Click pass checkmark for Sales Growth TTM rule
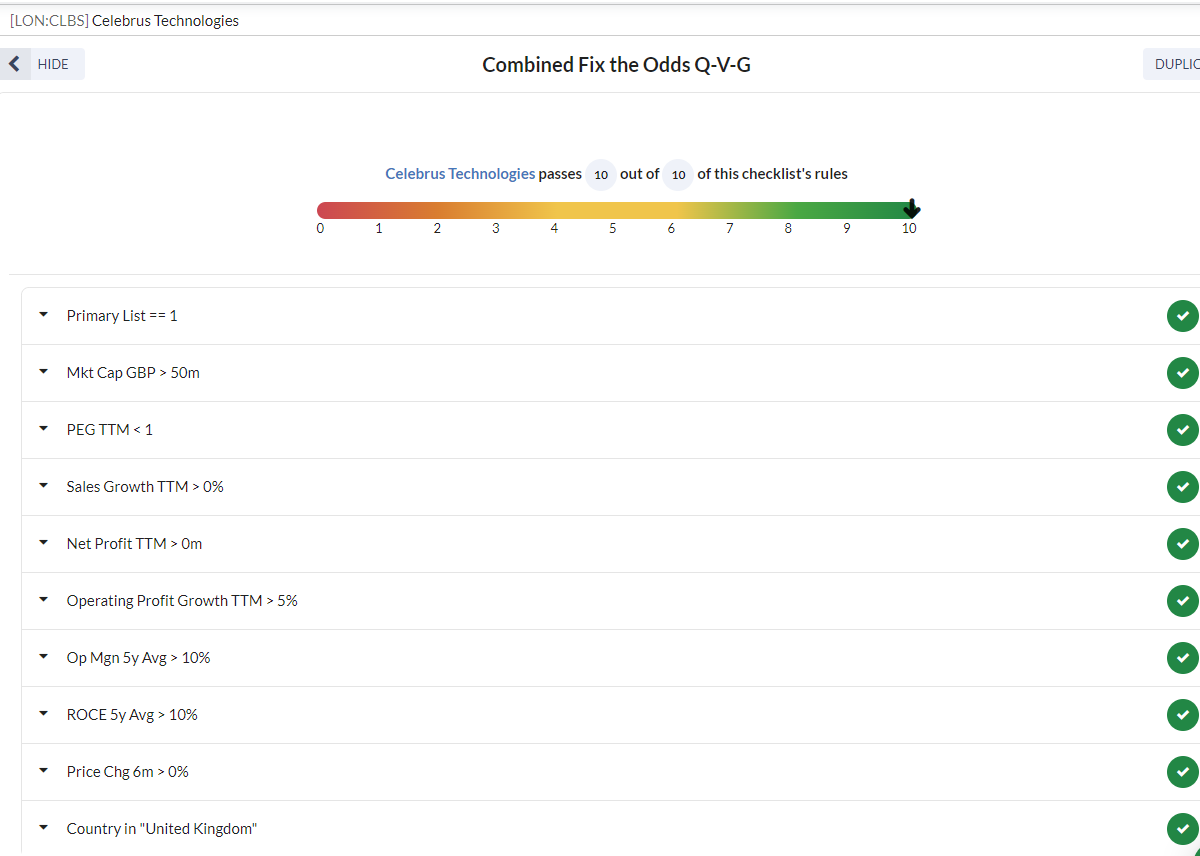Image resolution: width=1200 pixels, height=856 pixels. tap(1182, 487)
